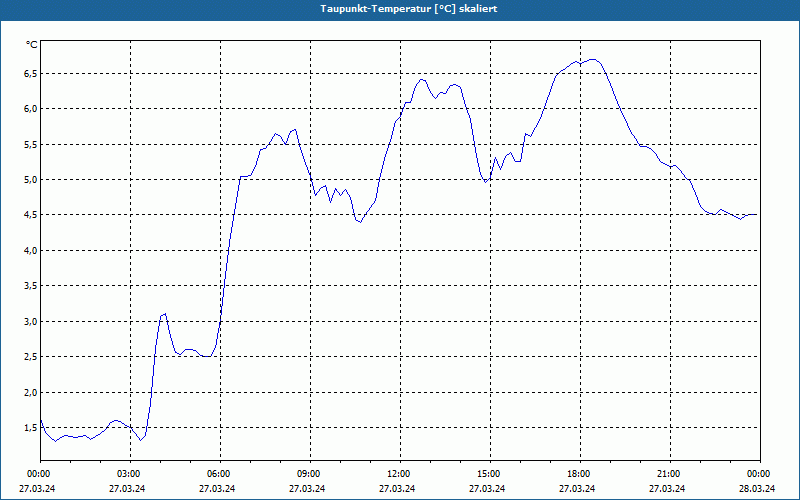Select the °C unit label on the y-axis
This screenshot has width=800, height=500.
(x=32, y=45)
